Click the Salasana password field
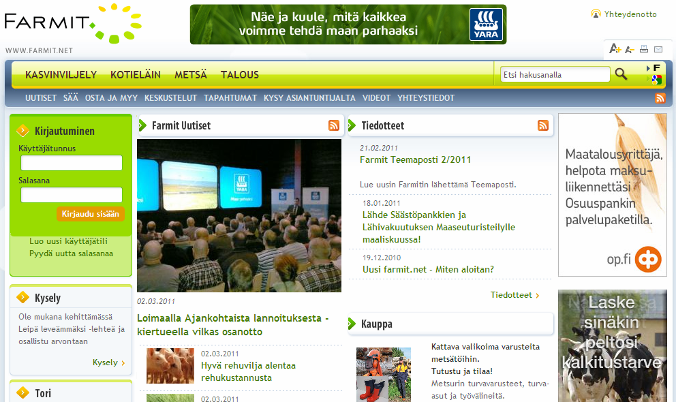The height and width of the screenshot is (402, 676). pos(72,195)
